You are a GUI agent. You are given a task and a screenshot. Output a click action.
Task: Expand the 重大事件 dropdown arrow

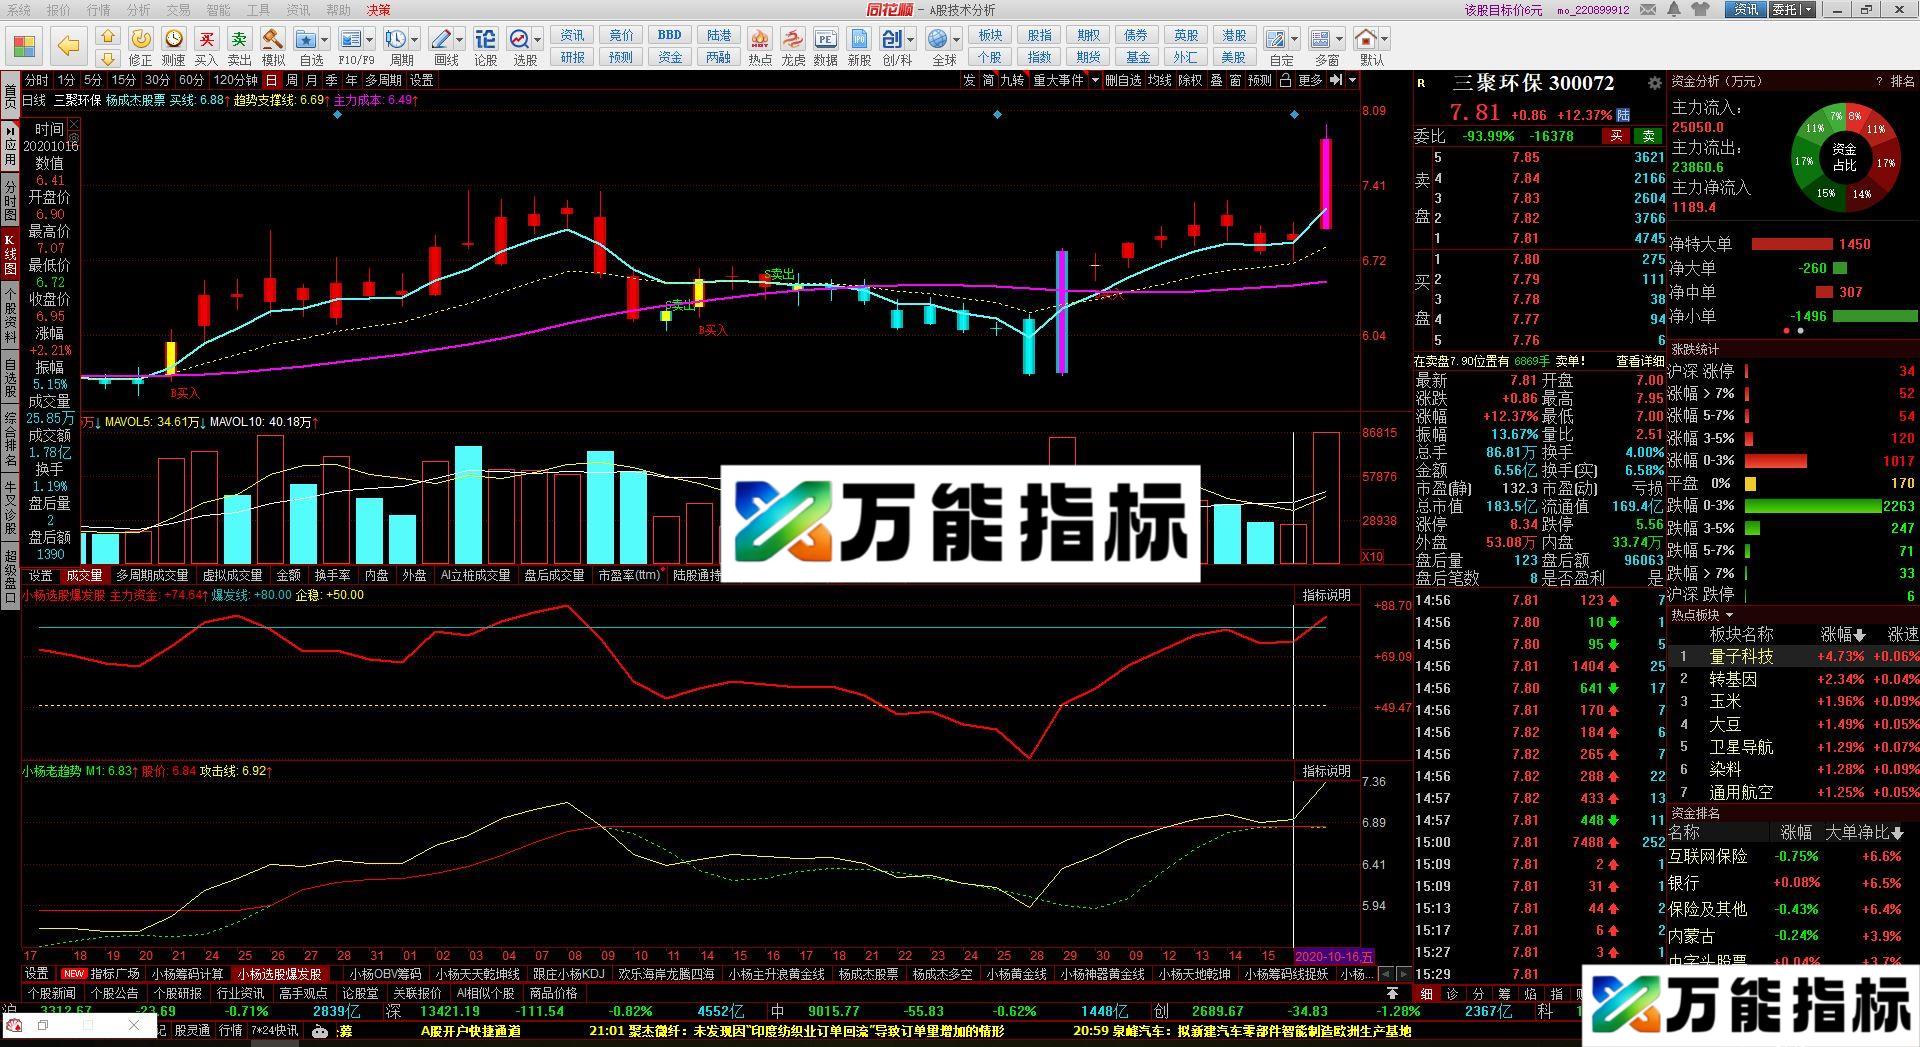pos(1095,80)
